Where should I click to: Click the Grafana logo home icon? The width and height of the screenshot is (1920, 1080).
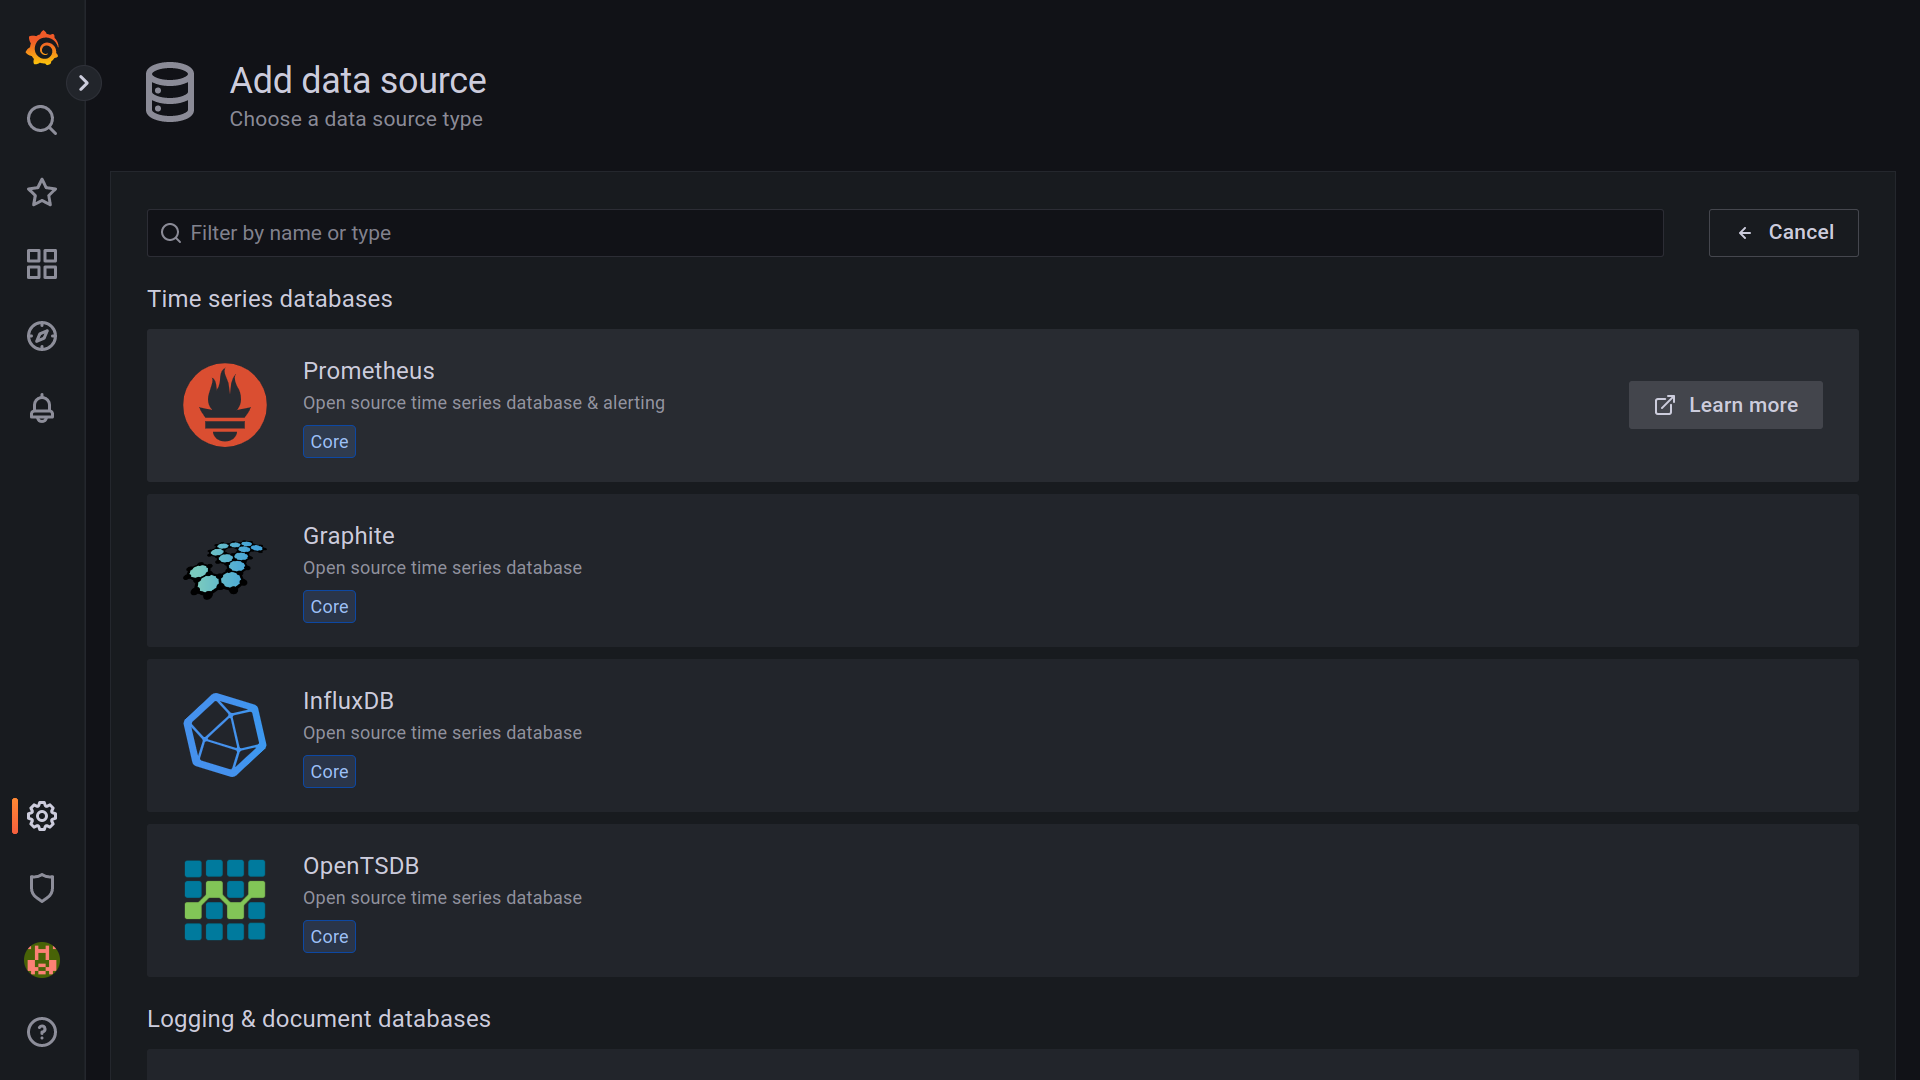point(42,48)
